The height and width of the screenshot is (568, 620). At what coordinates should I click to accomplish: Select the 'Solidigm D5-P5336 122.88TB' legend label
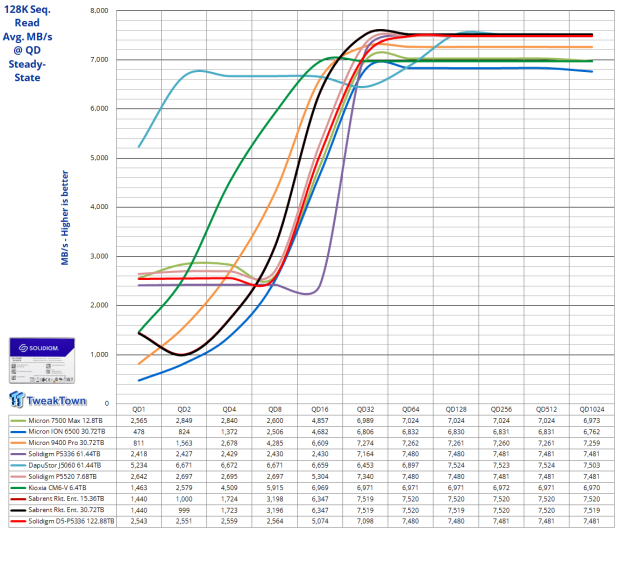coord(72,521)
